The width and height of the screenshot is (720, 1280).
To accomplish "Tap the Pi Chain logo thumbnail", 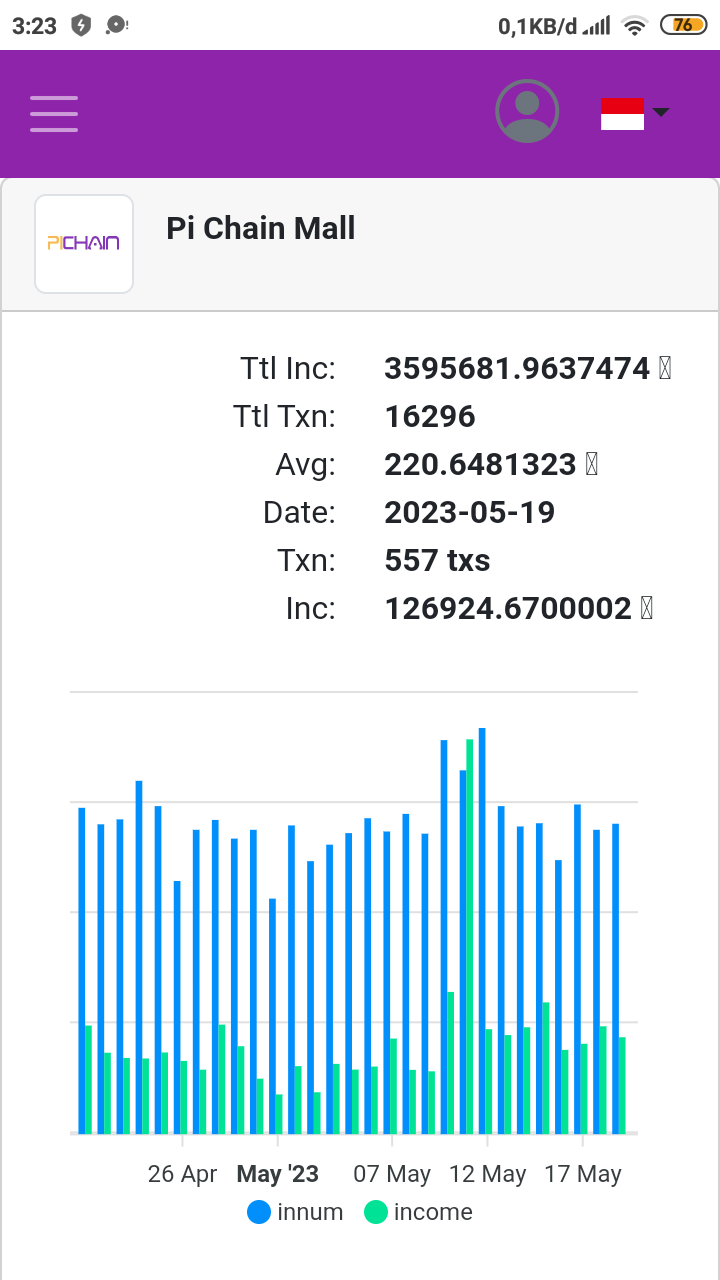I will (84, 244).
